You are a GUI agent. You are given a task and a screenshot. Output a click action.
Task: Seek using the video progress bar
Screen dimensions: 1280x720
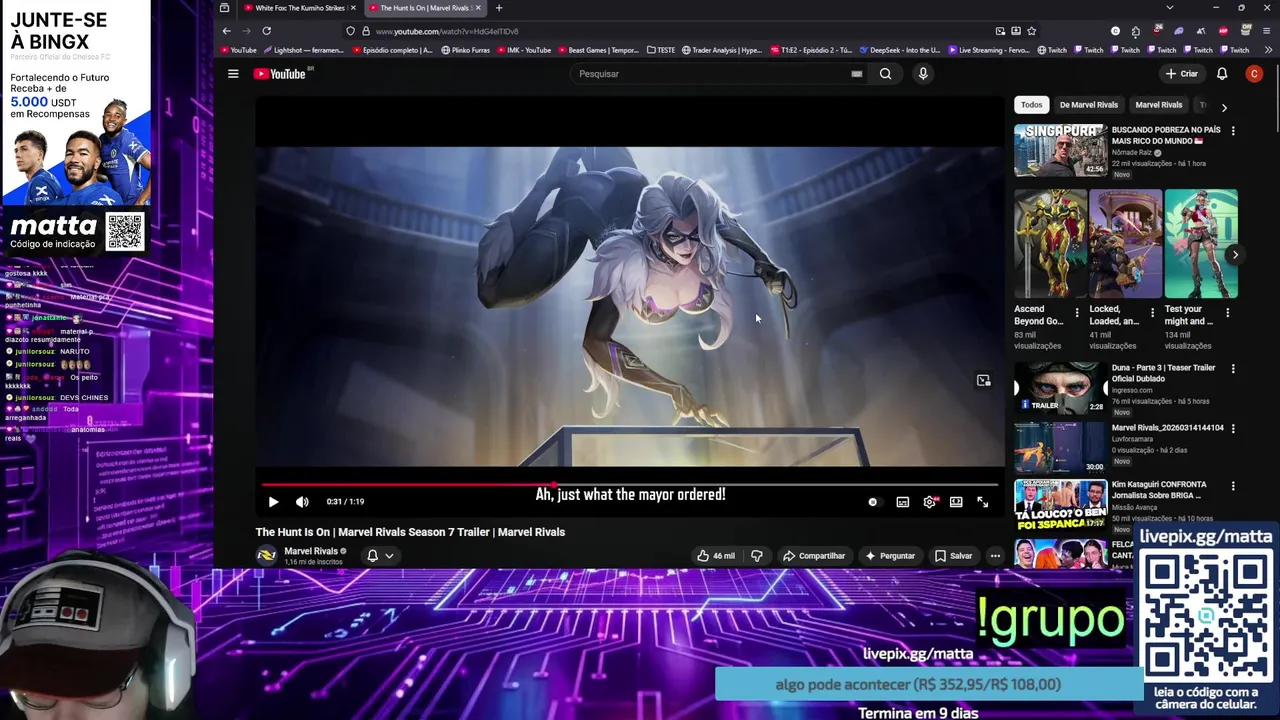(x=630, y=484)
